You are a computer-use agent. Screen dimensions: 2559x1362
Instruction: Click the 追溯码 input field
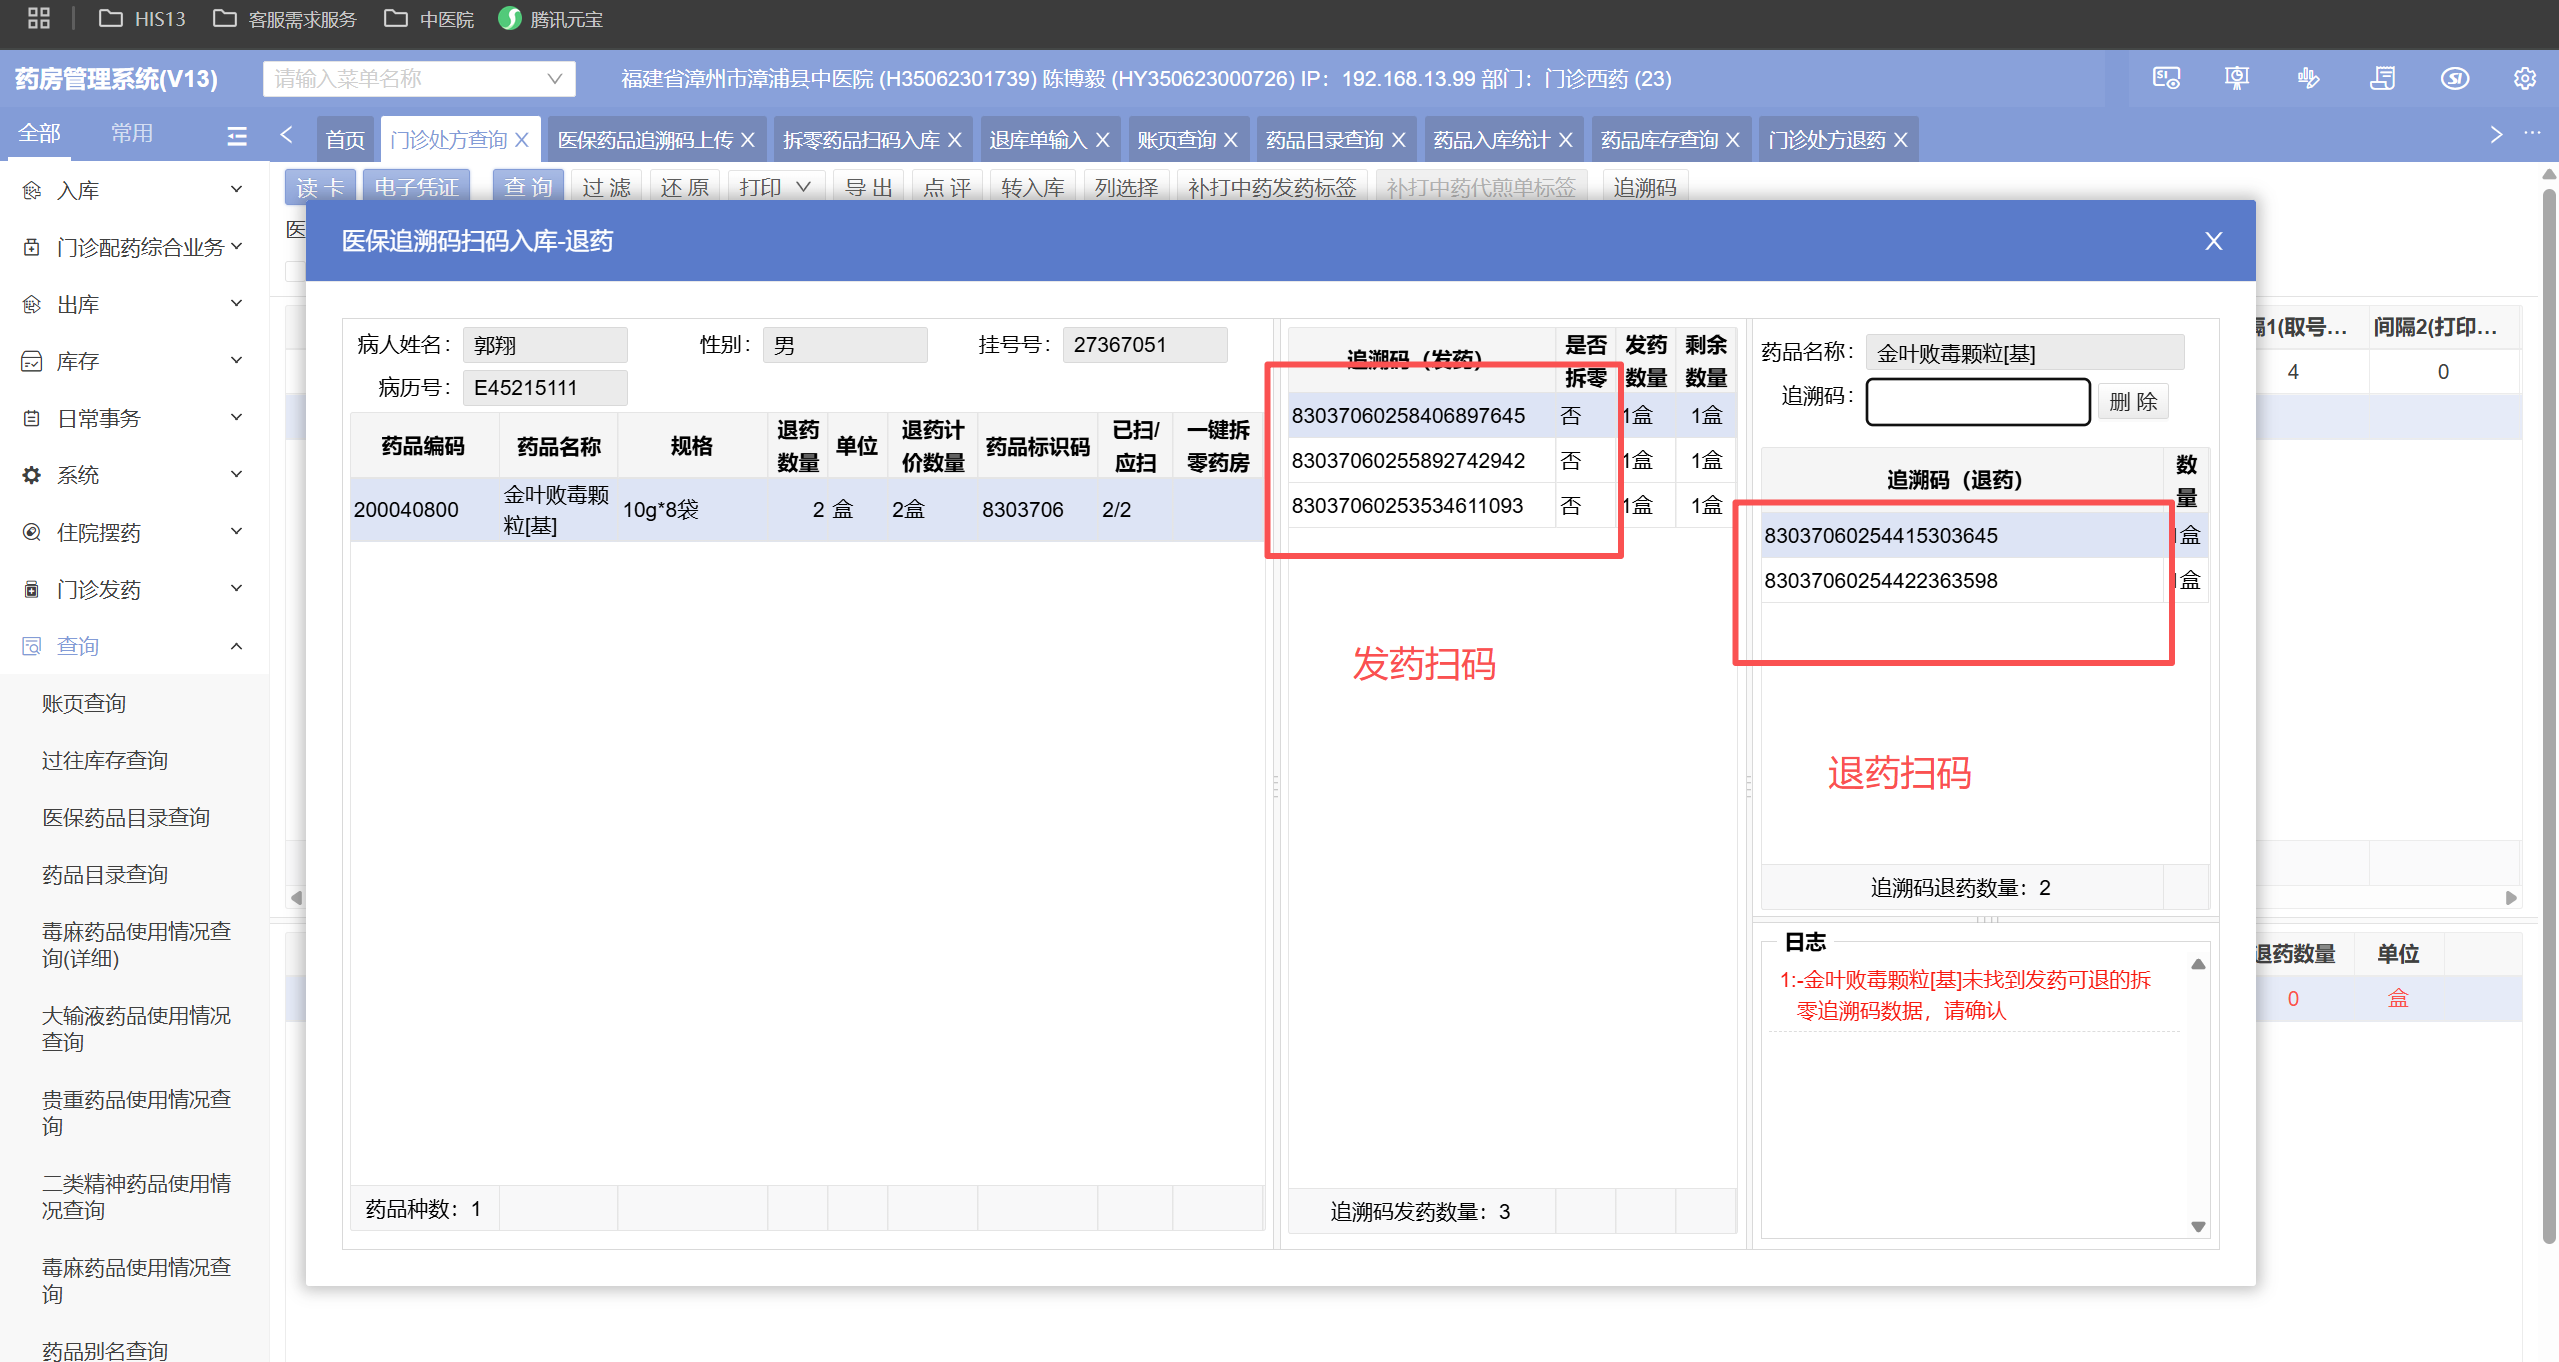point(1977,402)
